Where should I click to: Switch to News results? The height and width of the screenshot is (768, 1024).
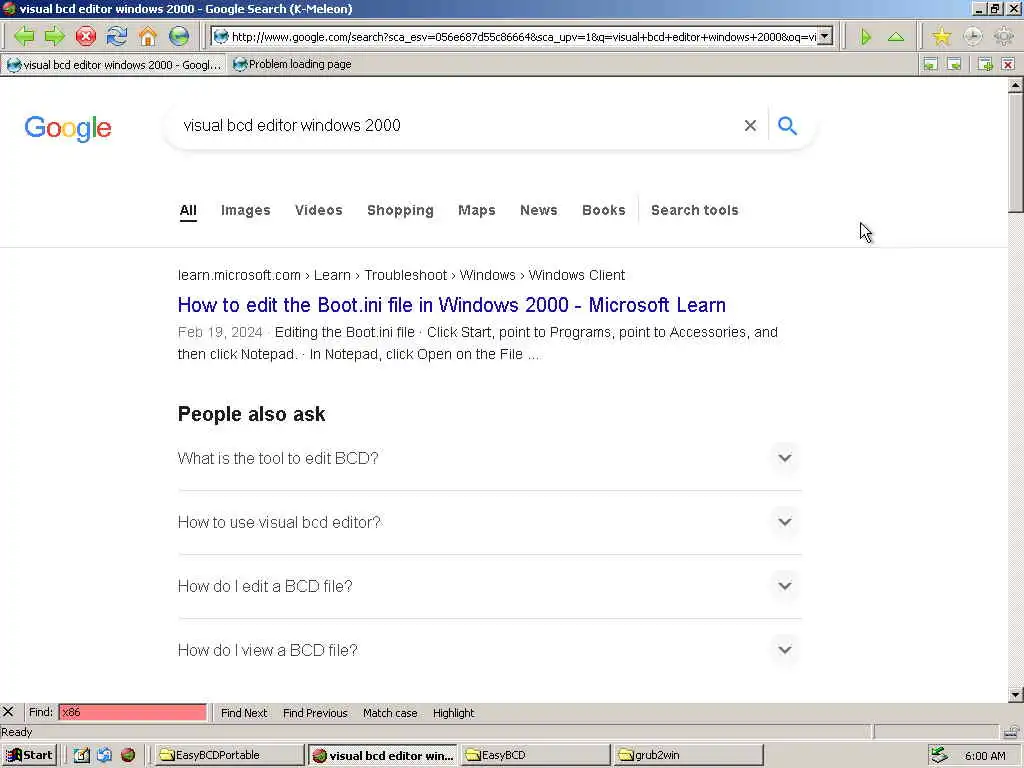(539, 210)
